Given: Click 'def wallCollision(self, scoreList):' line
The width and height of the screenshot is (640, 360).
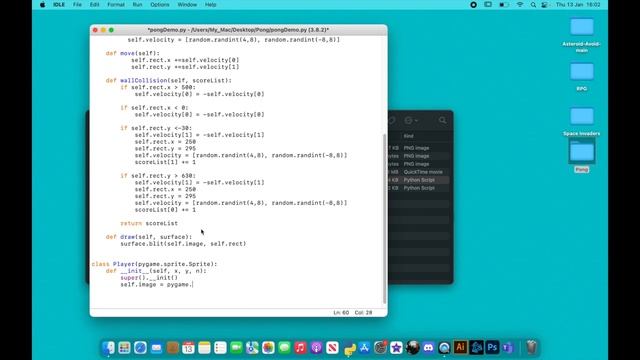Looking at the screenshot, I should pyautogui.click(x=169, y=80).
